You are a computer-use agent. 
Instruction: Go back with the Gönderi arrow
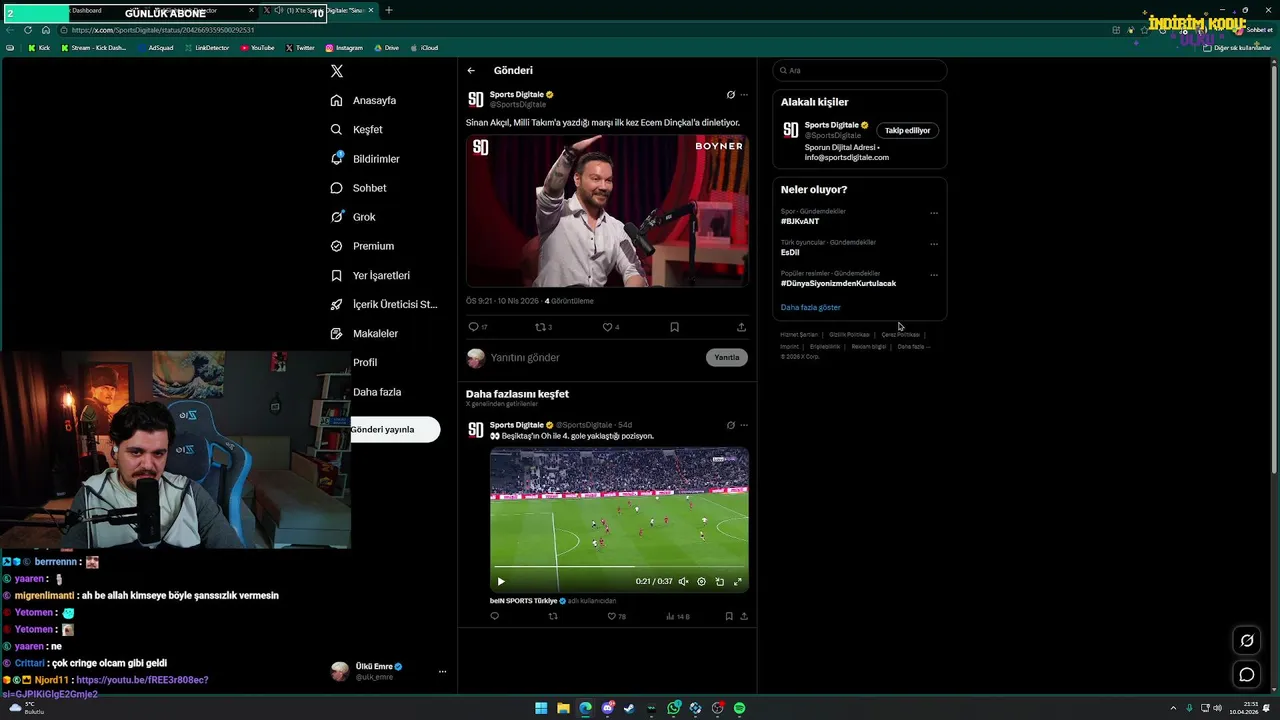pos(471,71)
